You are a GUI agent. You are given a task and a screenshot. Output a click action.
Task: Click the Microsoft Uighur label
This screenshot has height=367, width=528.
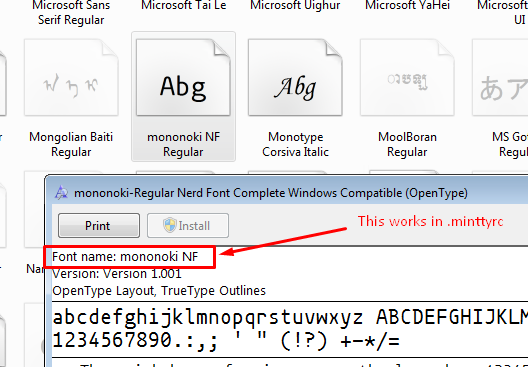click(x=295, y=5)
